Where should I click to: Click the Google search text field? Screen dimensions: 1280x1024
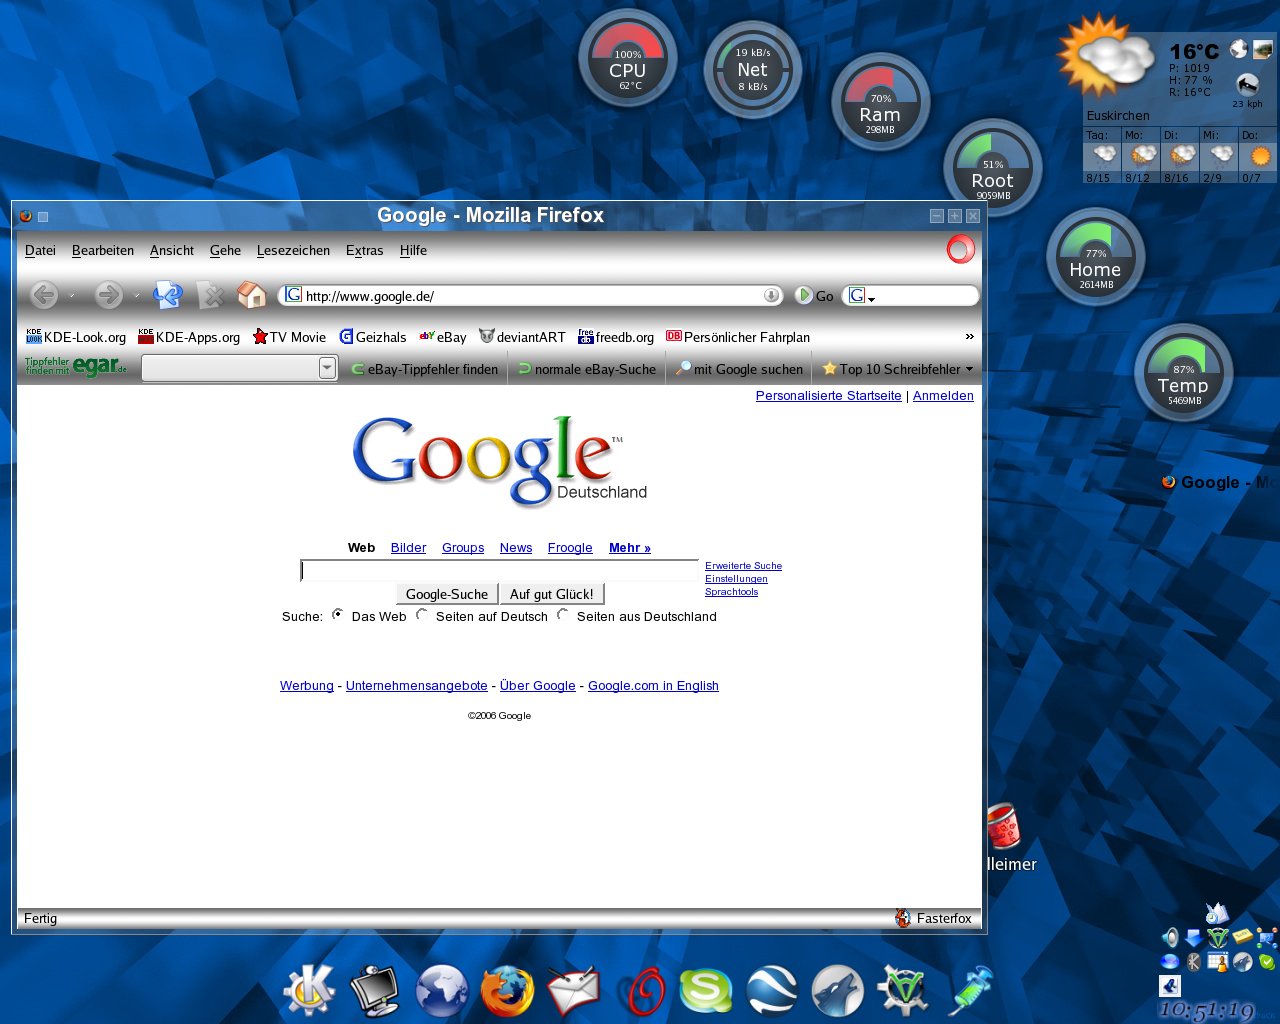click(499, 570)
